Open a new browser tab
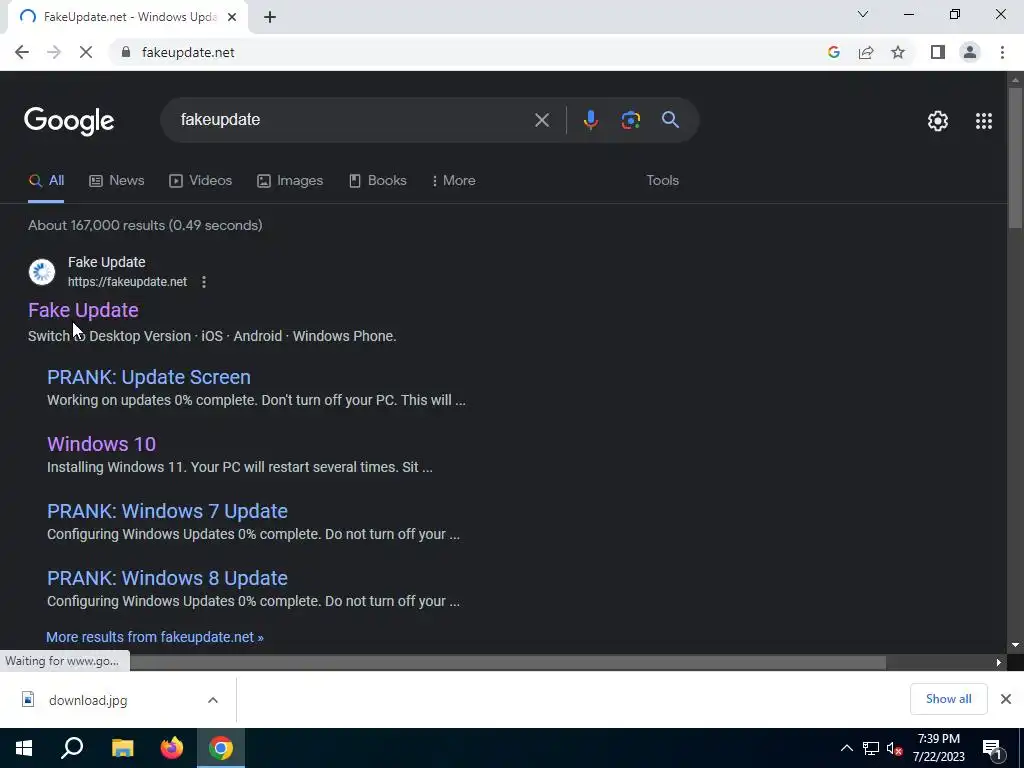The image size is (1024, 768). point(270,17)
